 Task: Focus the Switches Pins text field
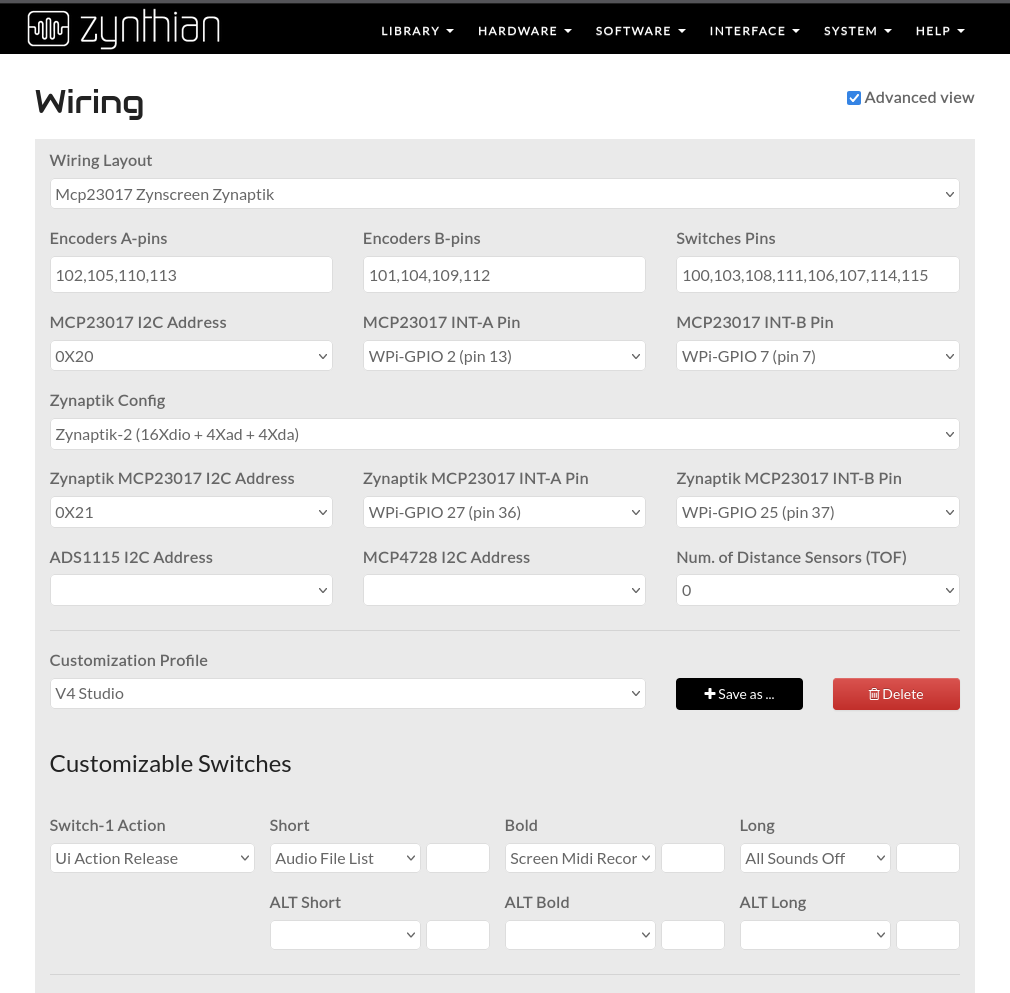(817, 275)
